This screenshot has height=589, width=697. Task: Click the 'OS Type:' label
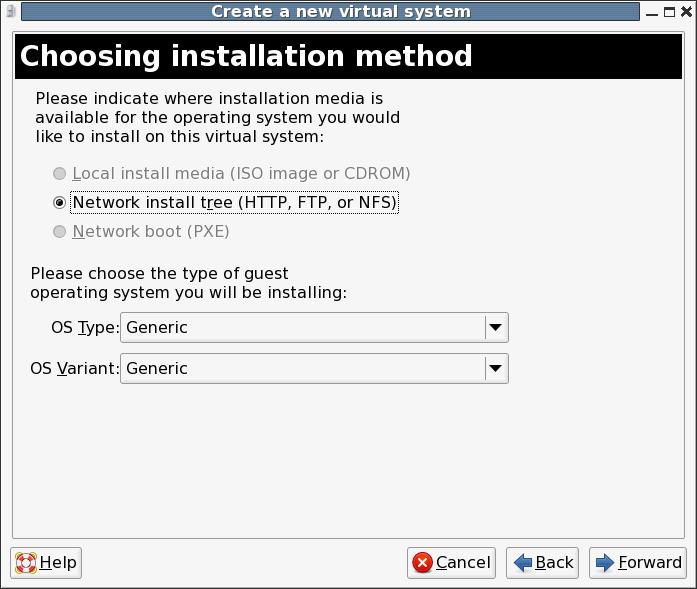click(85, 328)
